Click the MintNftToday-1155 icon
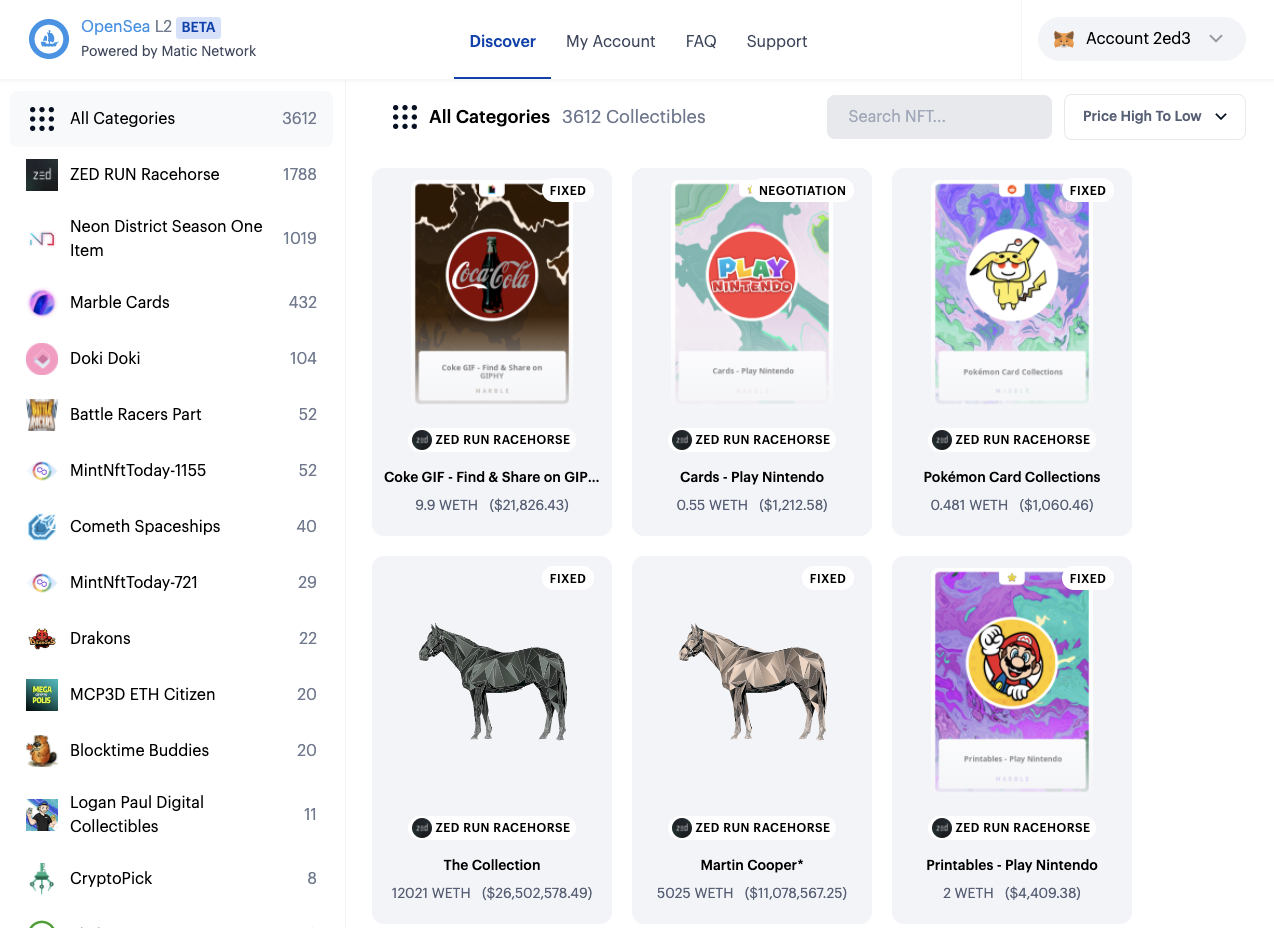1274x937 pixels. (42, 470)
